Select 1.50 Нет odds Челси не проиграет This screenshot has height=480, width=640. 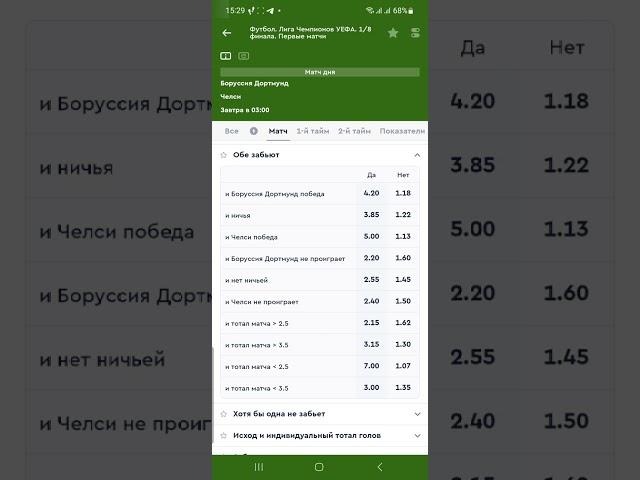click(403, 301)
